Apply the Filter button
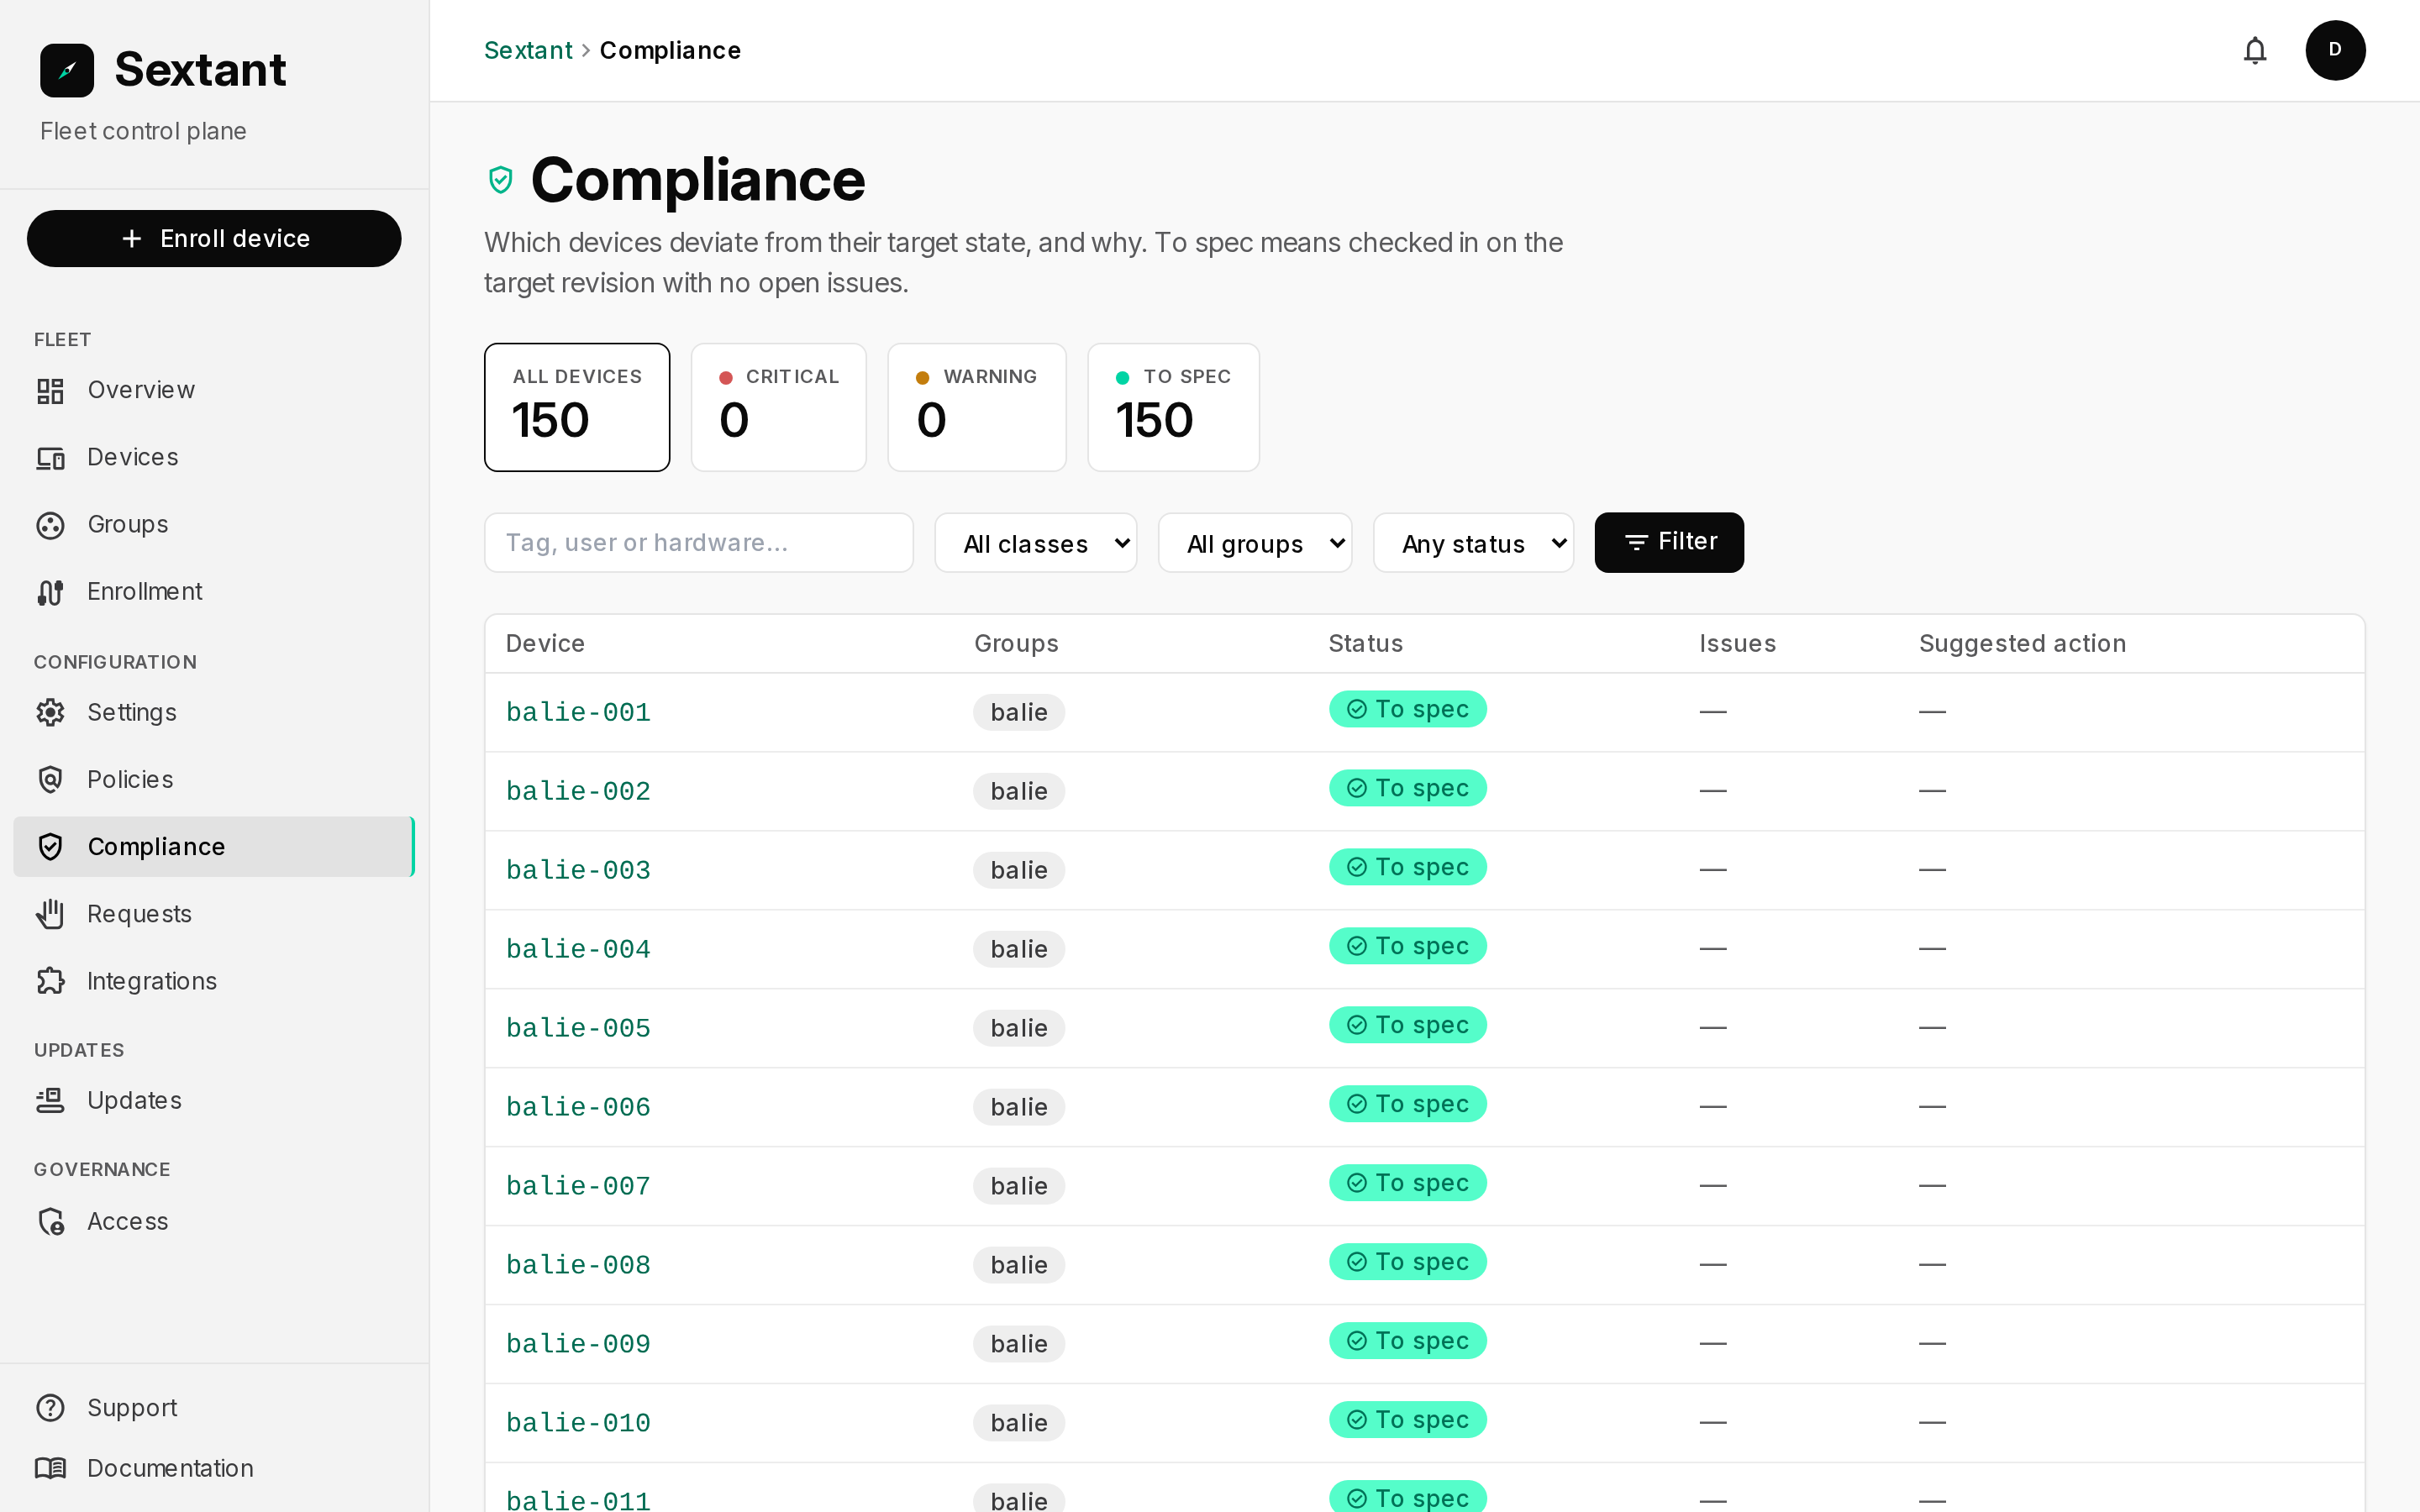 [1668, 542]
